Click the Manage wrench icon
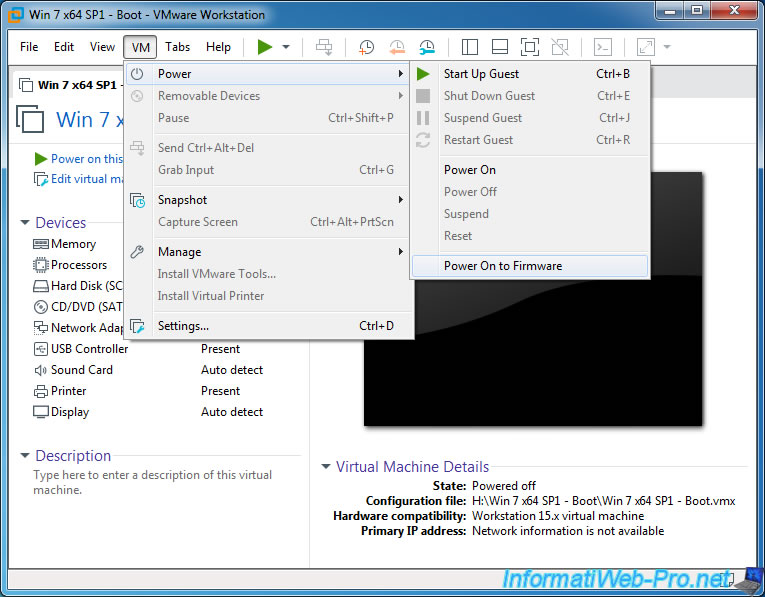This screenshot has width=765, height=597. click(137, 252)
